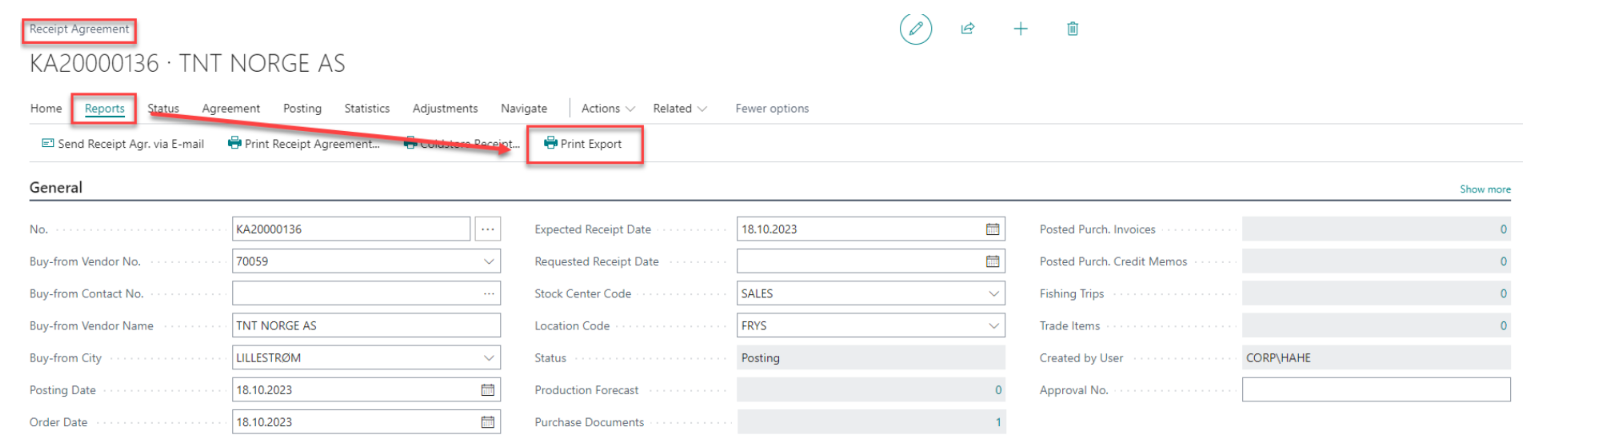The height and width of the screenshot is (445, 1597).
Task: Click the edit pencil icon
Action: pos(915,29)
